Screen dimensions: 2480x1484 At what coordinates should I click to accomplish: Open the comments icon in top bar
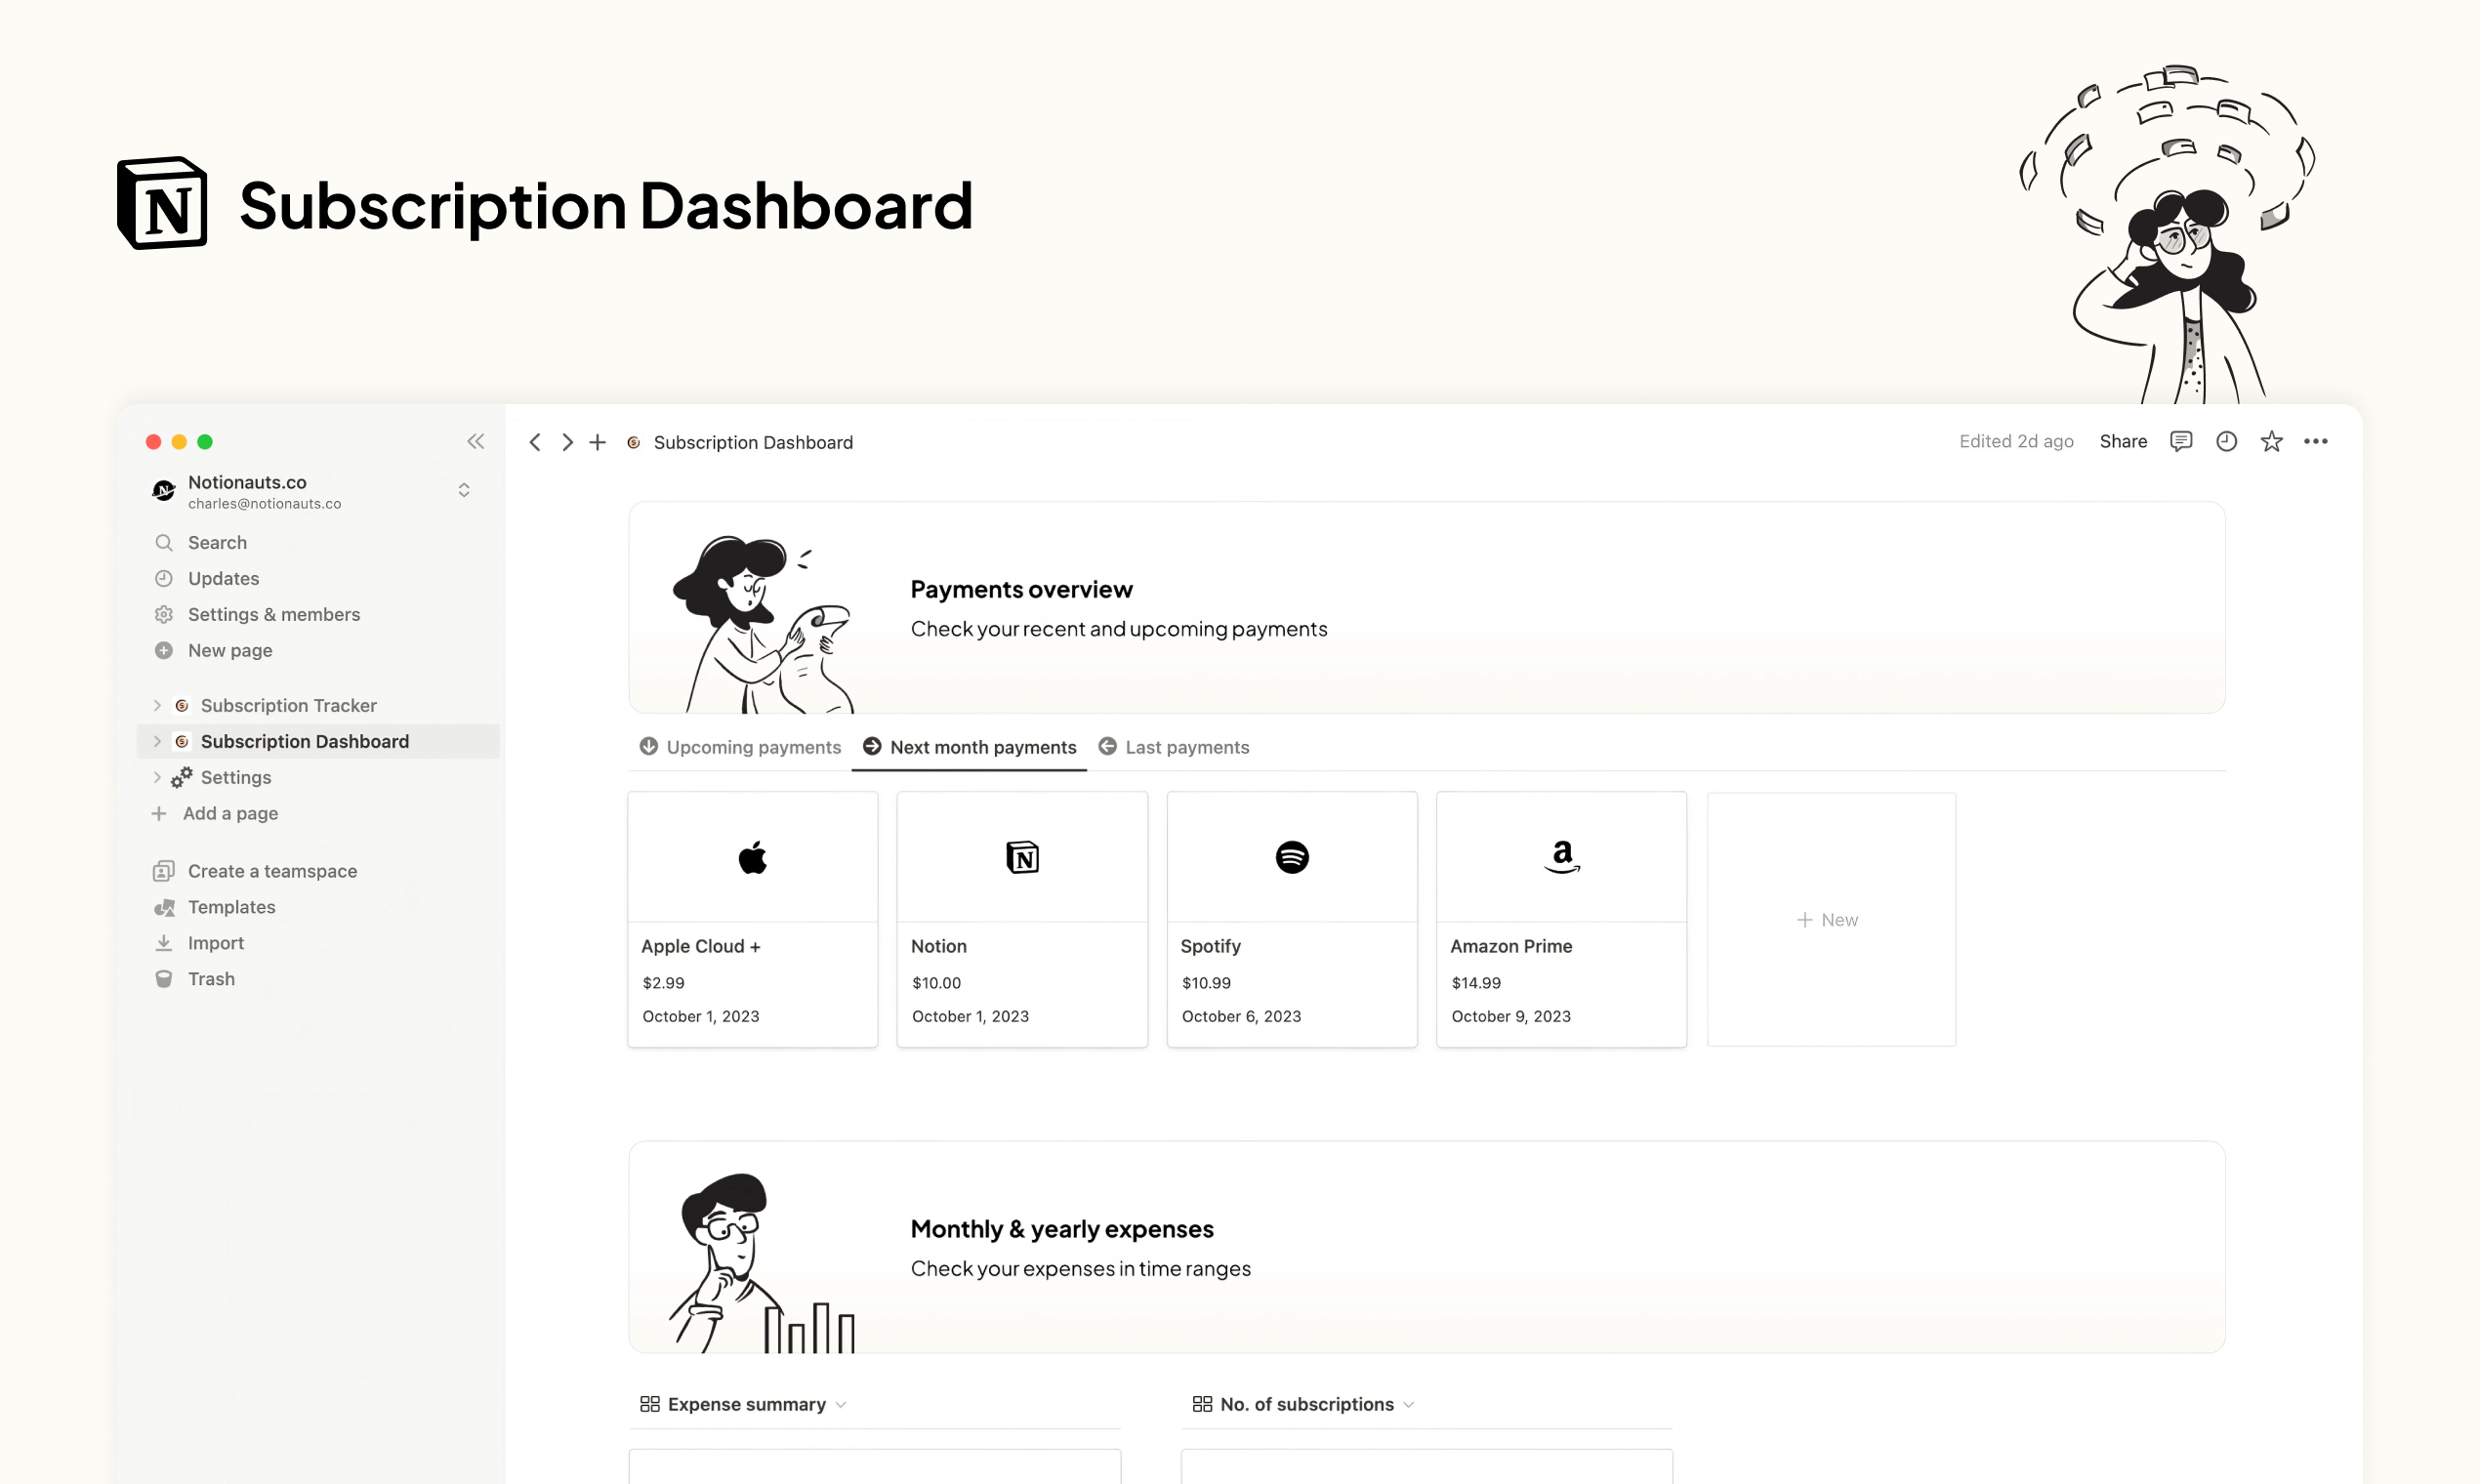2181,441
